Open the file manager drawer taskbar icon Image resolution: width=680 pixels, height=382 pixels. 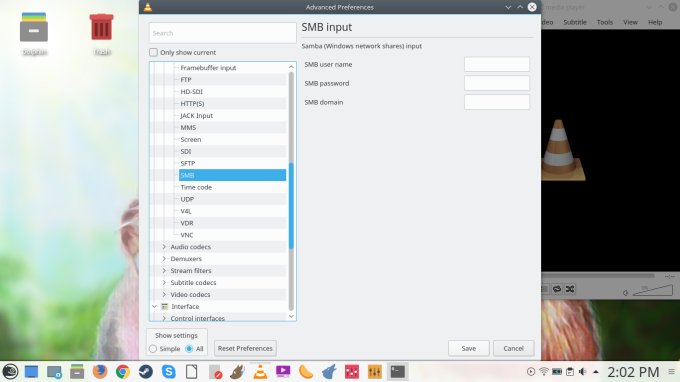click(77, 372)
